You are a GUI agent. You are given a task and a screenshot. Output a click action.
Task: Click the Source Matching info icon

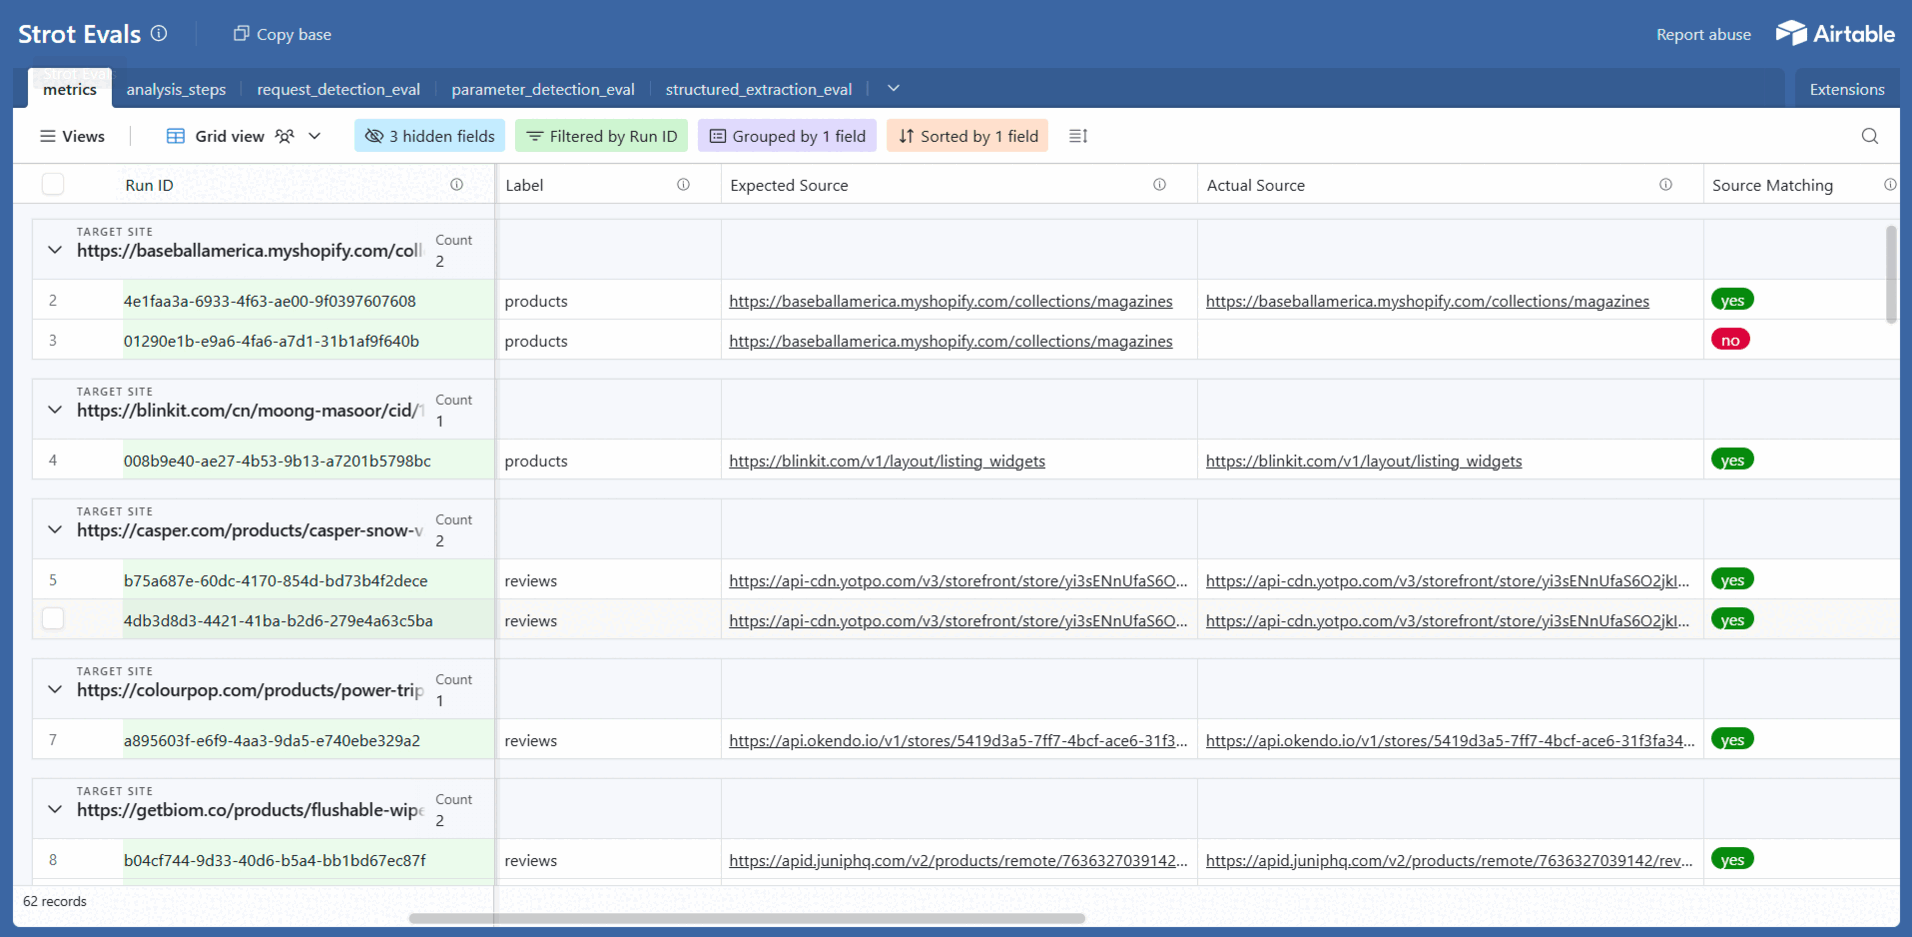(x=1889, y=184)
